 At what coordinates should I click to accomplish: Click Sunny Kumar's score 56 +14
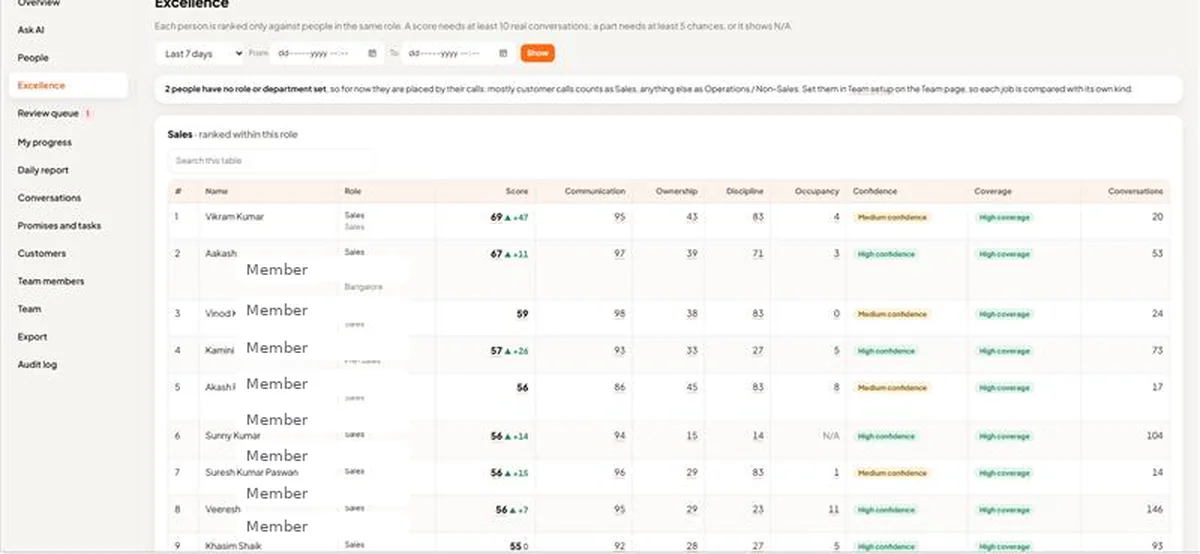click(x=509, y=436)
